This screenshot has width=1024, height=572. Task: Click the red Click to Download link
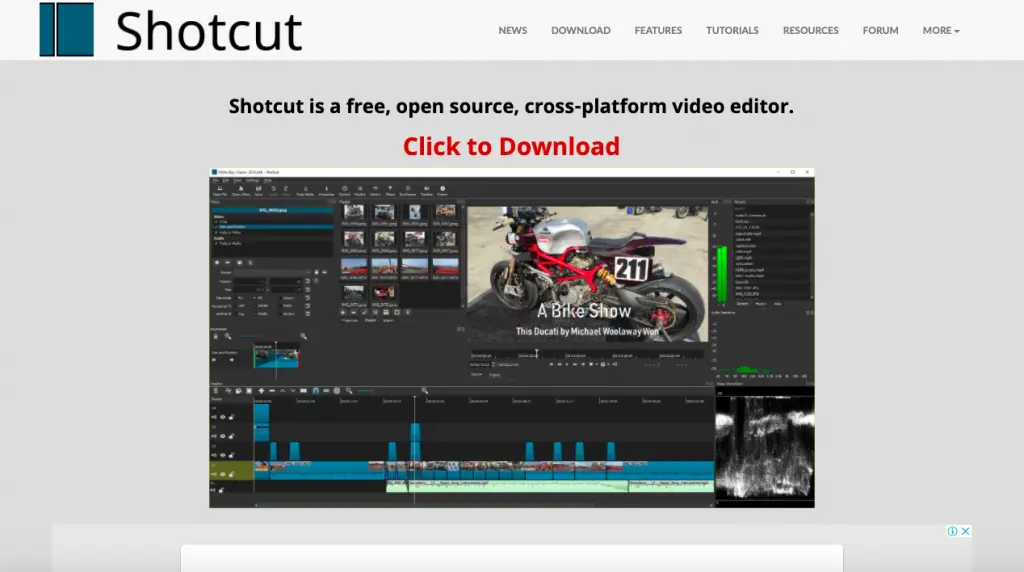click(x=511, y=146)
